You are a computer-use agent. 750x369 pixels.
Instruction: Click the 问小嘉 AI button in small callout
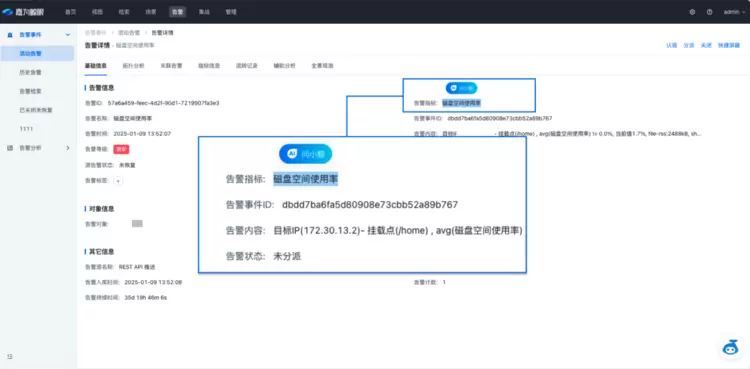(x=462, y=88)
